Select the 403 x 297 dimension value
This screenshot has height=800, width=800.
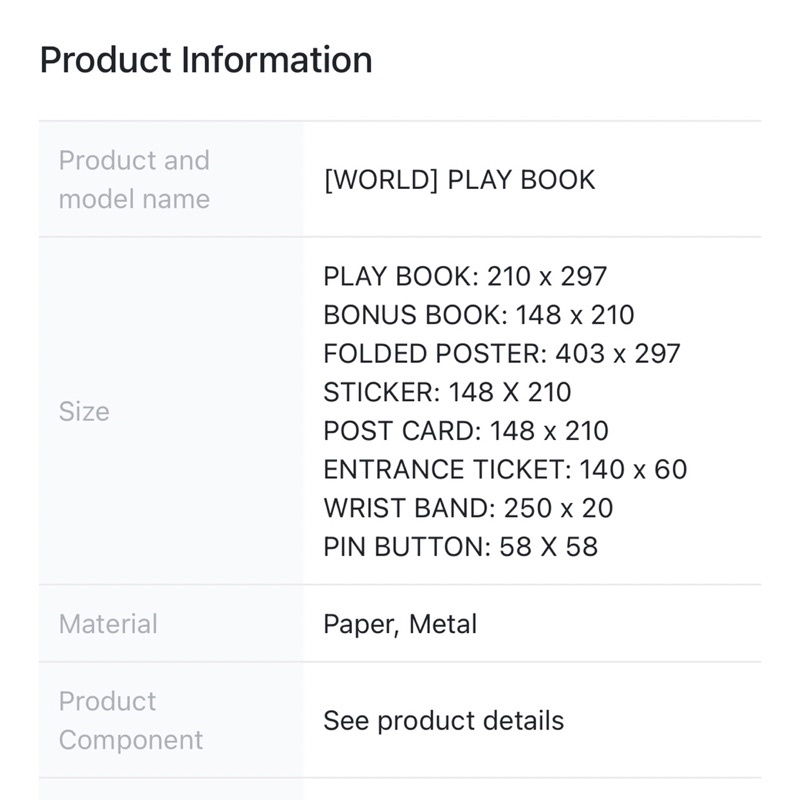click(x=618, y=354)
